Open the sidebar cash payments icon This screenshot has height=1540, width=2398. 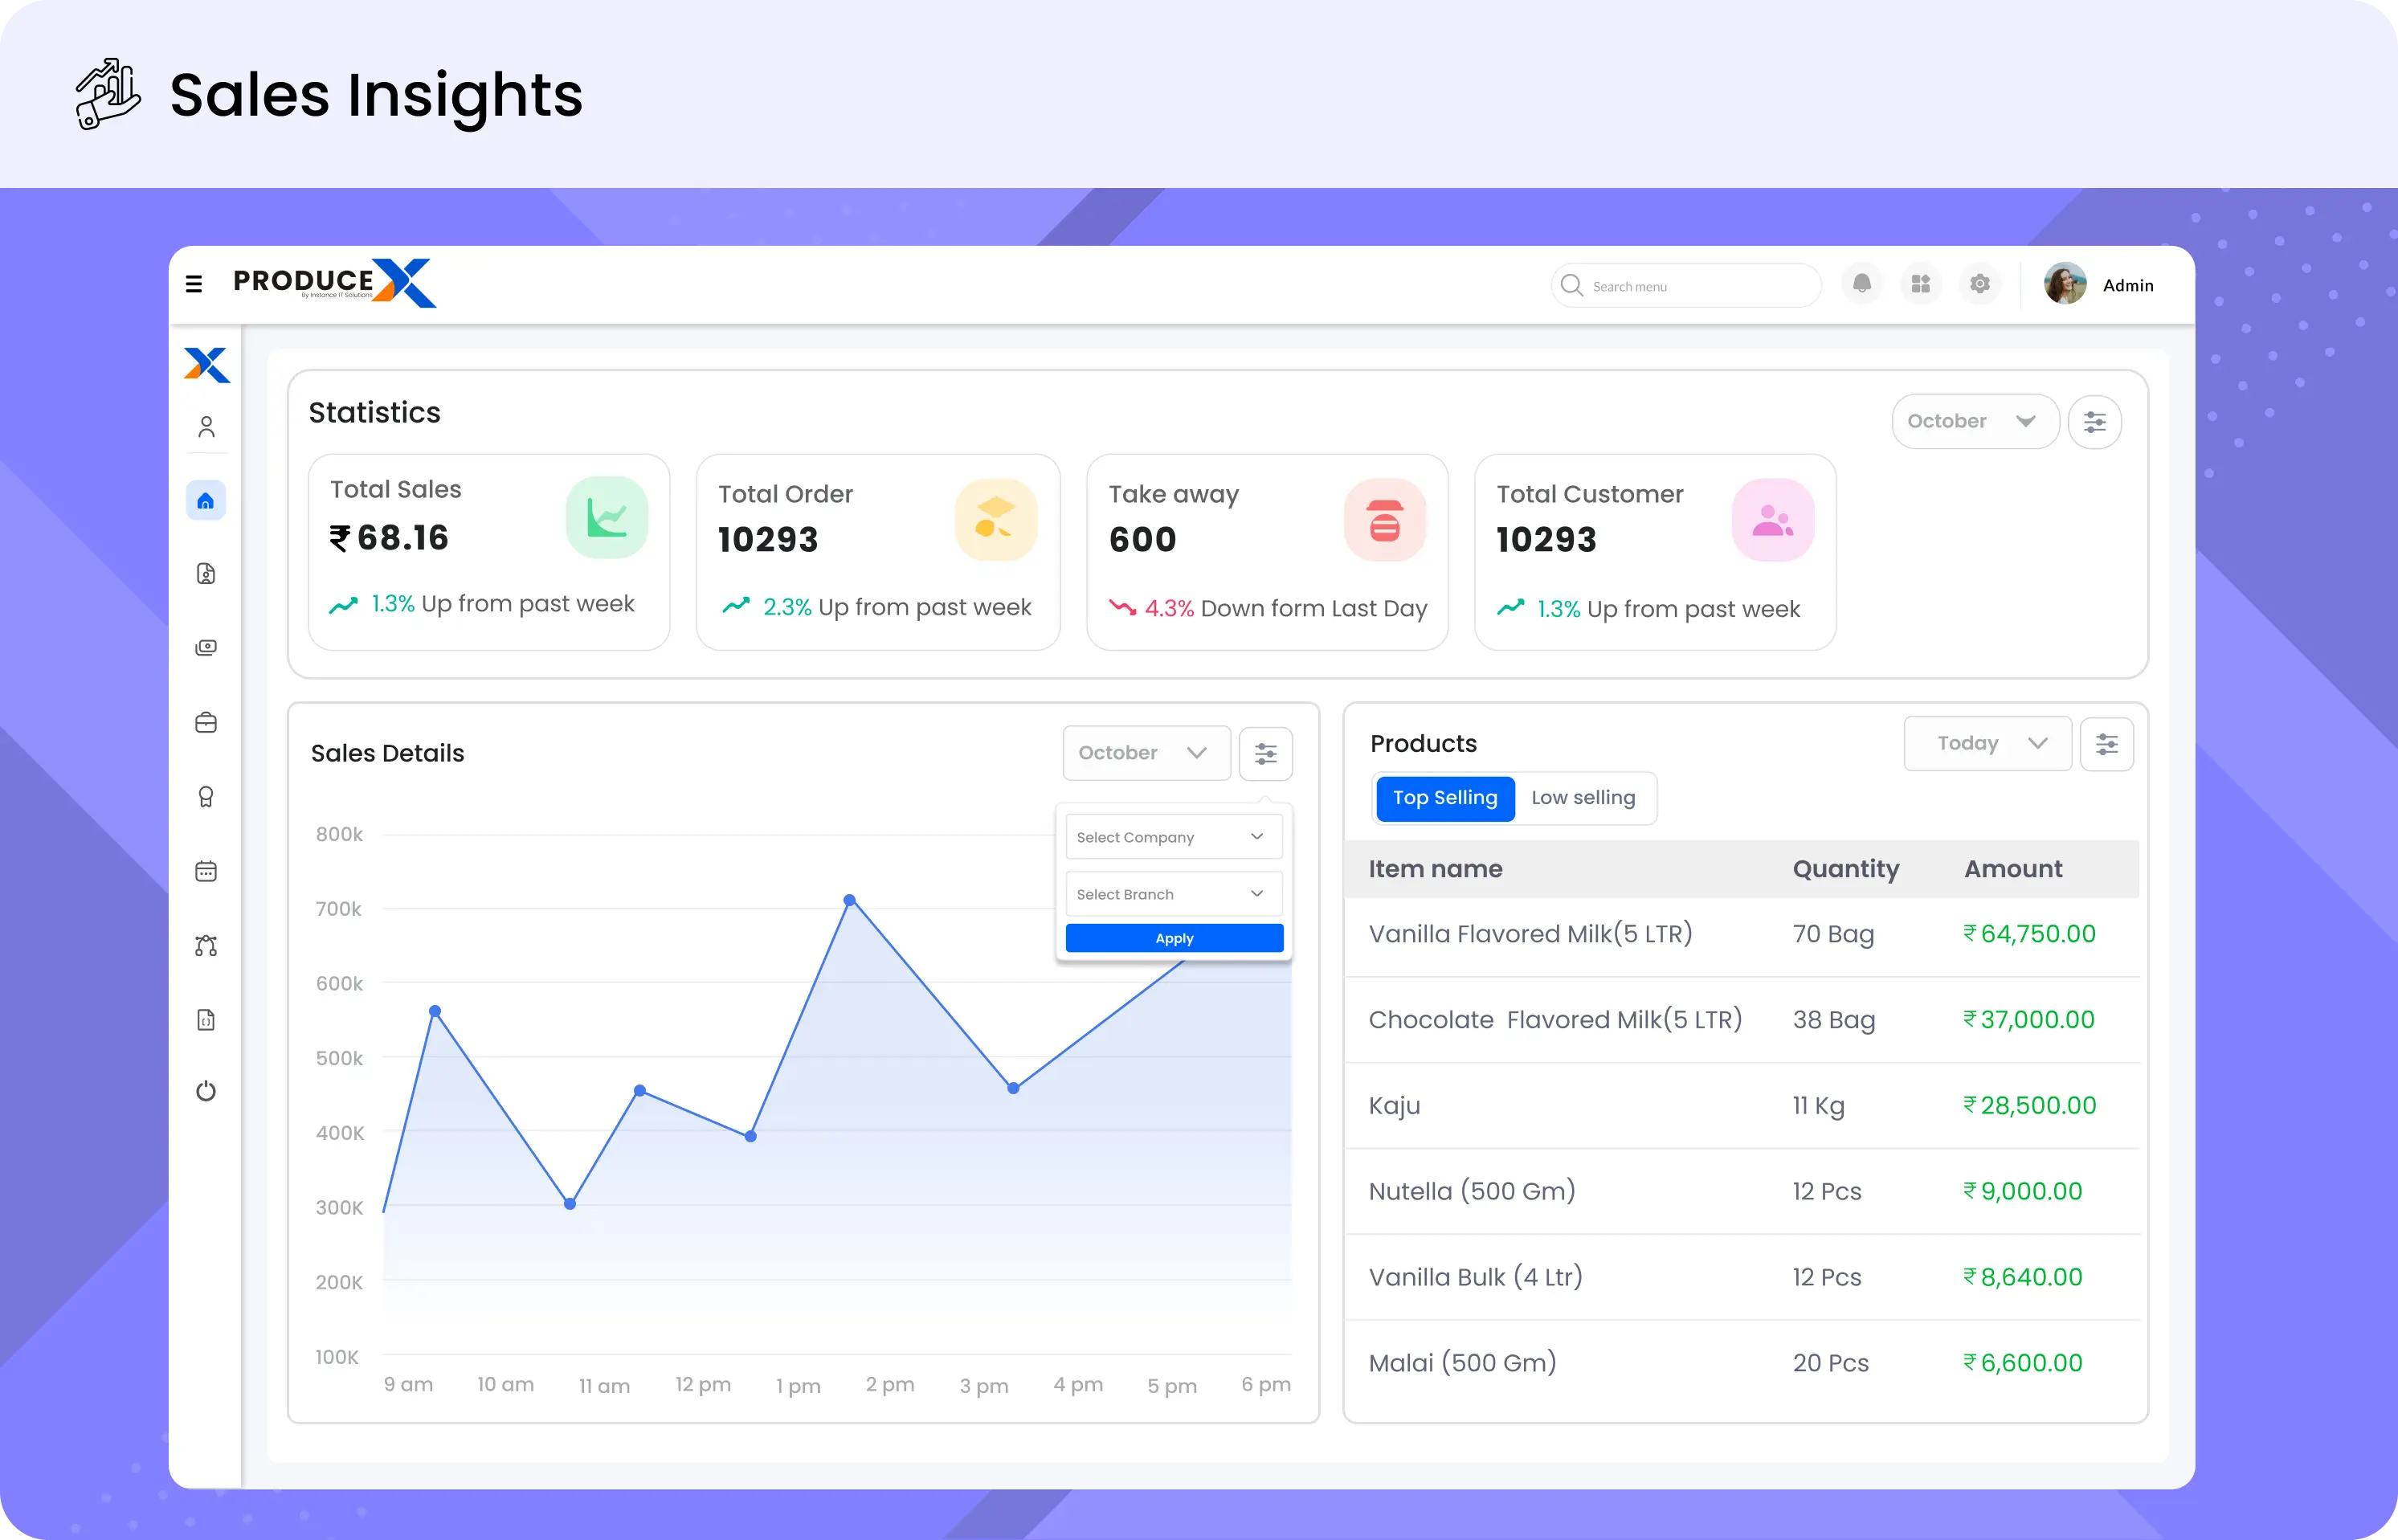(206, 648)
